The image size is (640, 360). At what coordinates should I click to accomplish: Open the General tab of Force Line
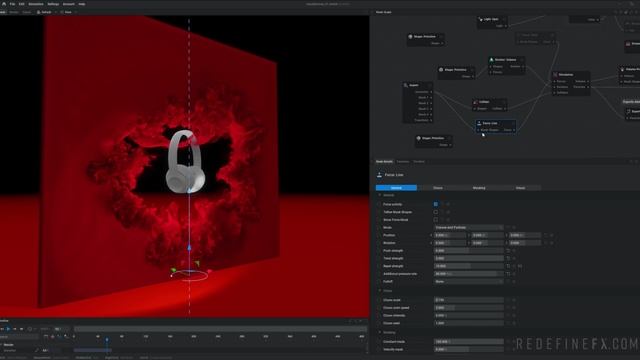[396, 188]
